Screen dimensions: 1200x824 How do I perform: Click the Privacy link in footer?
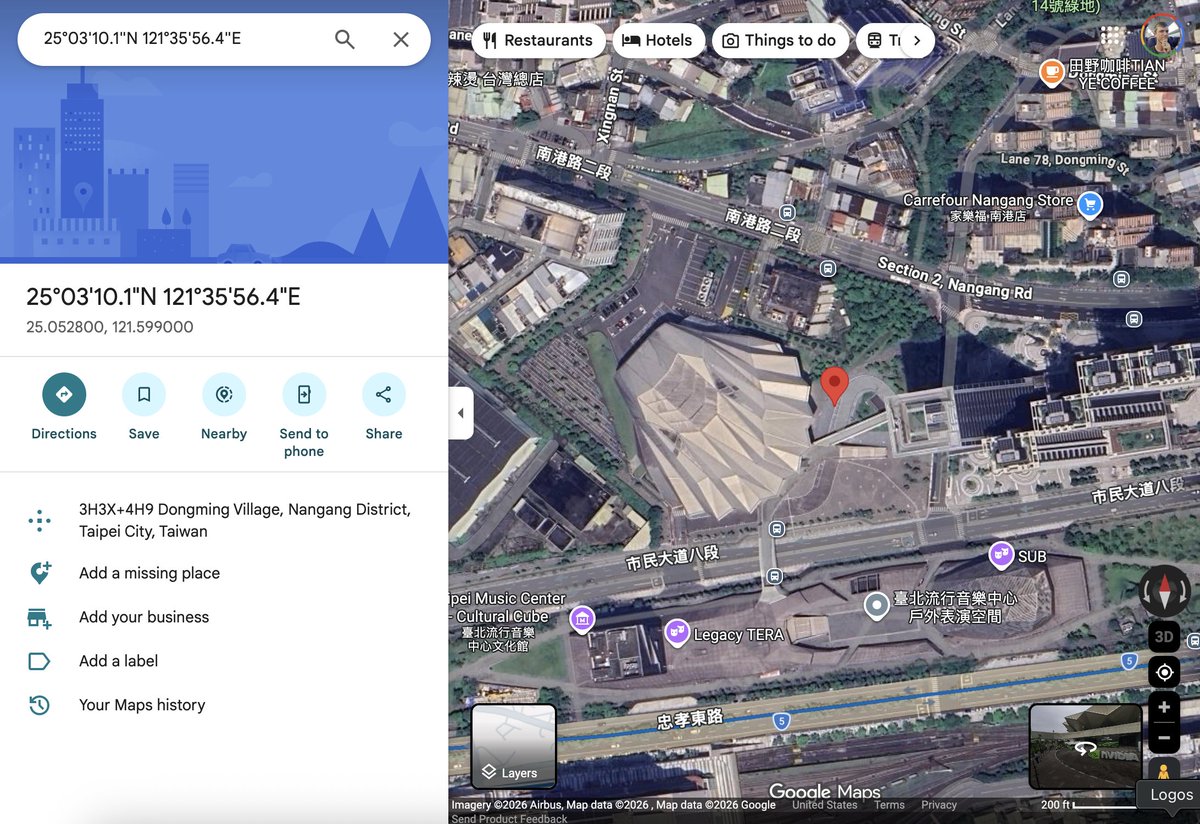pos(939,805)
